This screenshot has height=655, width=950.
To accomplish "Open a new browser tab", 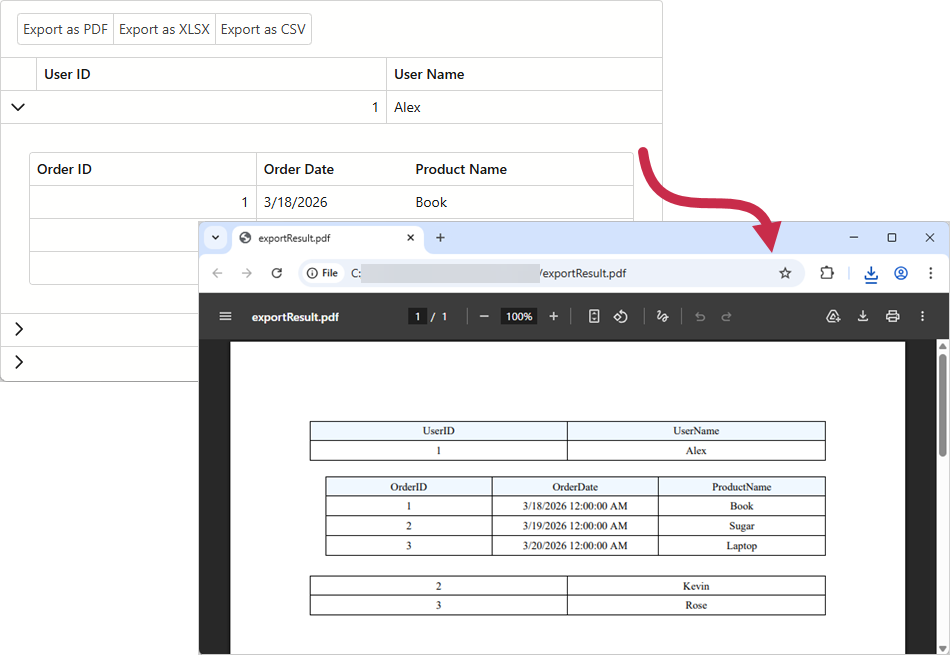I will click(x=440, y=238).
